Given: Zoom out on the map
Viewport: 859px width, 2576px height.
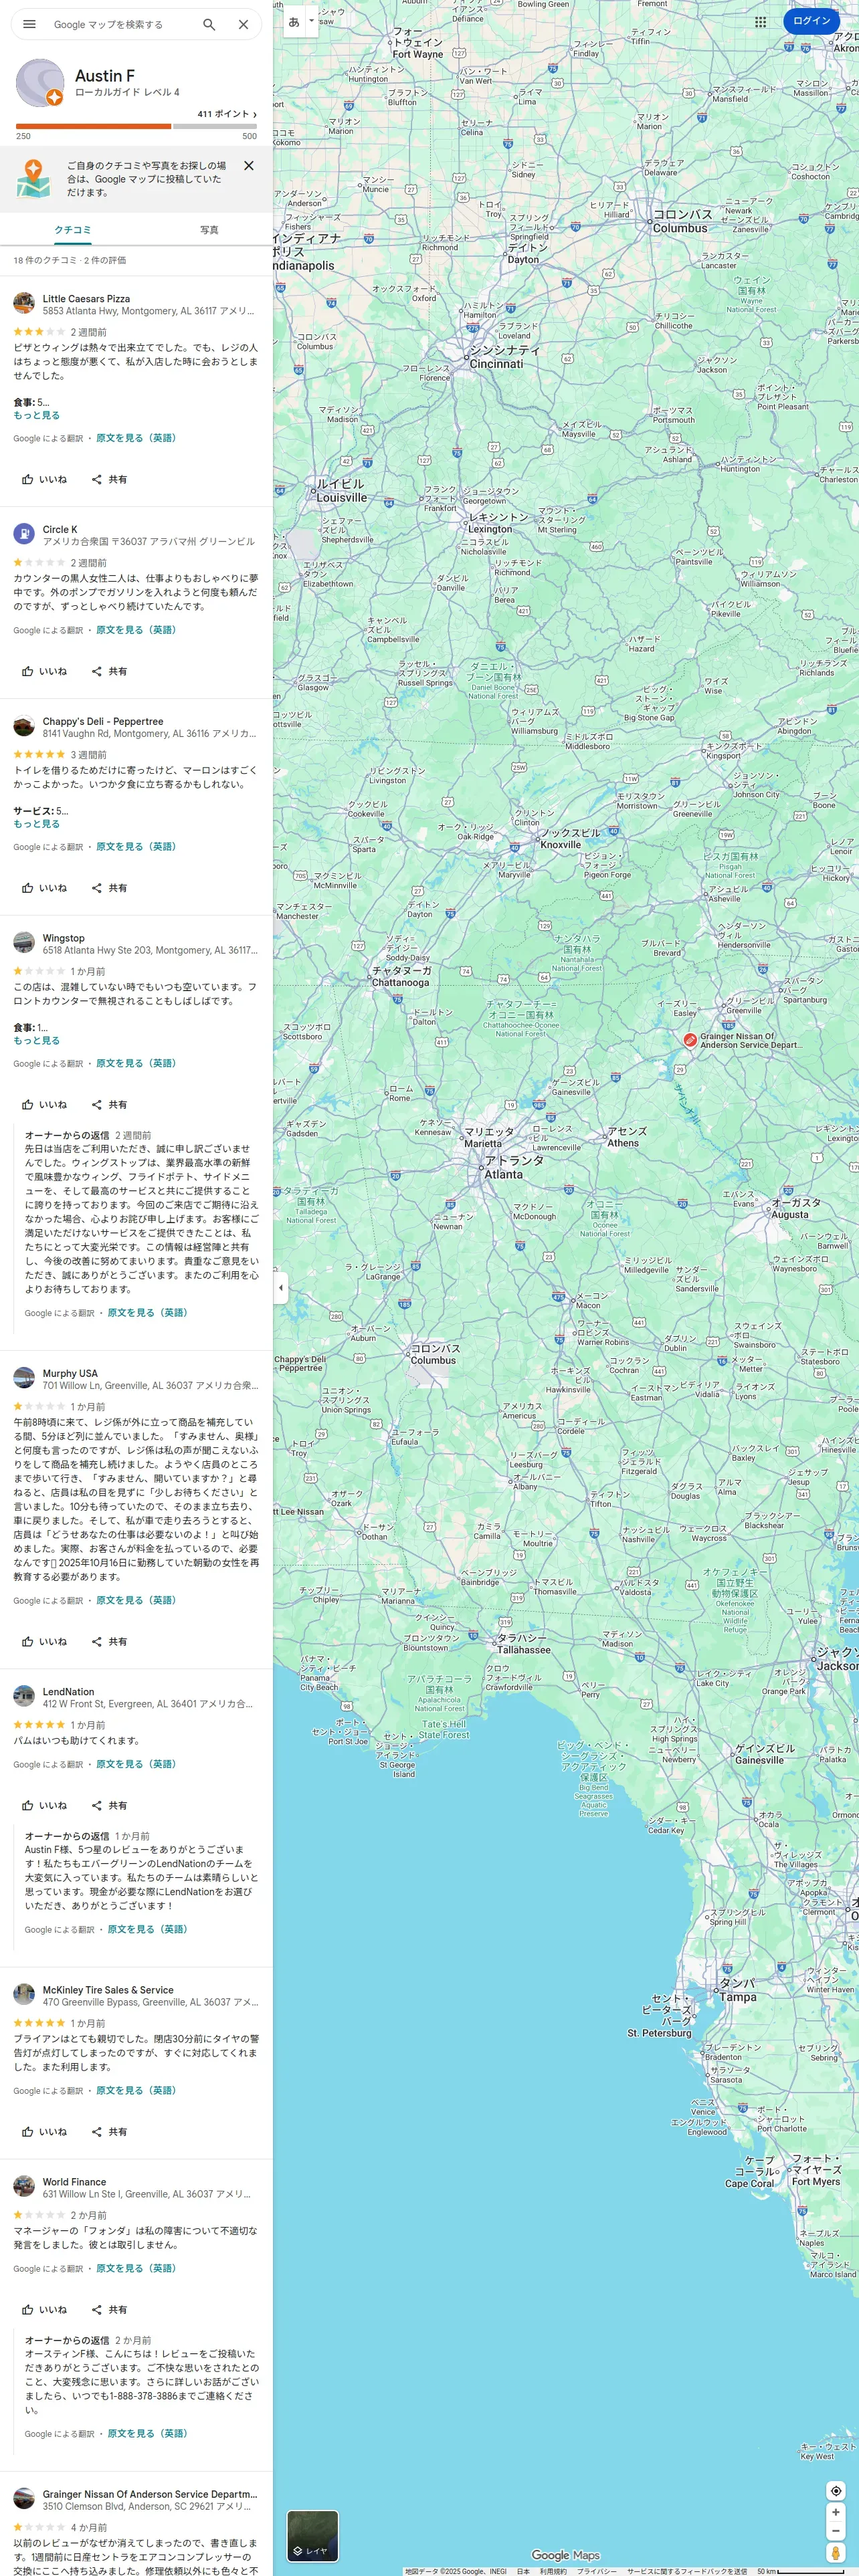Looking at the screenshot, I should [836, 2531].
